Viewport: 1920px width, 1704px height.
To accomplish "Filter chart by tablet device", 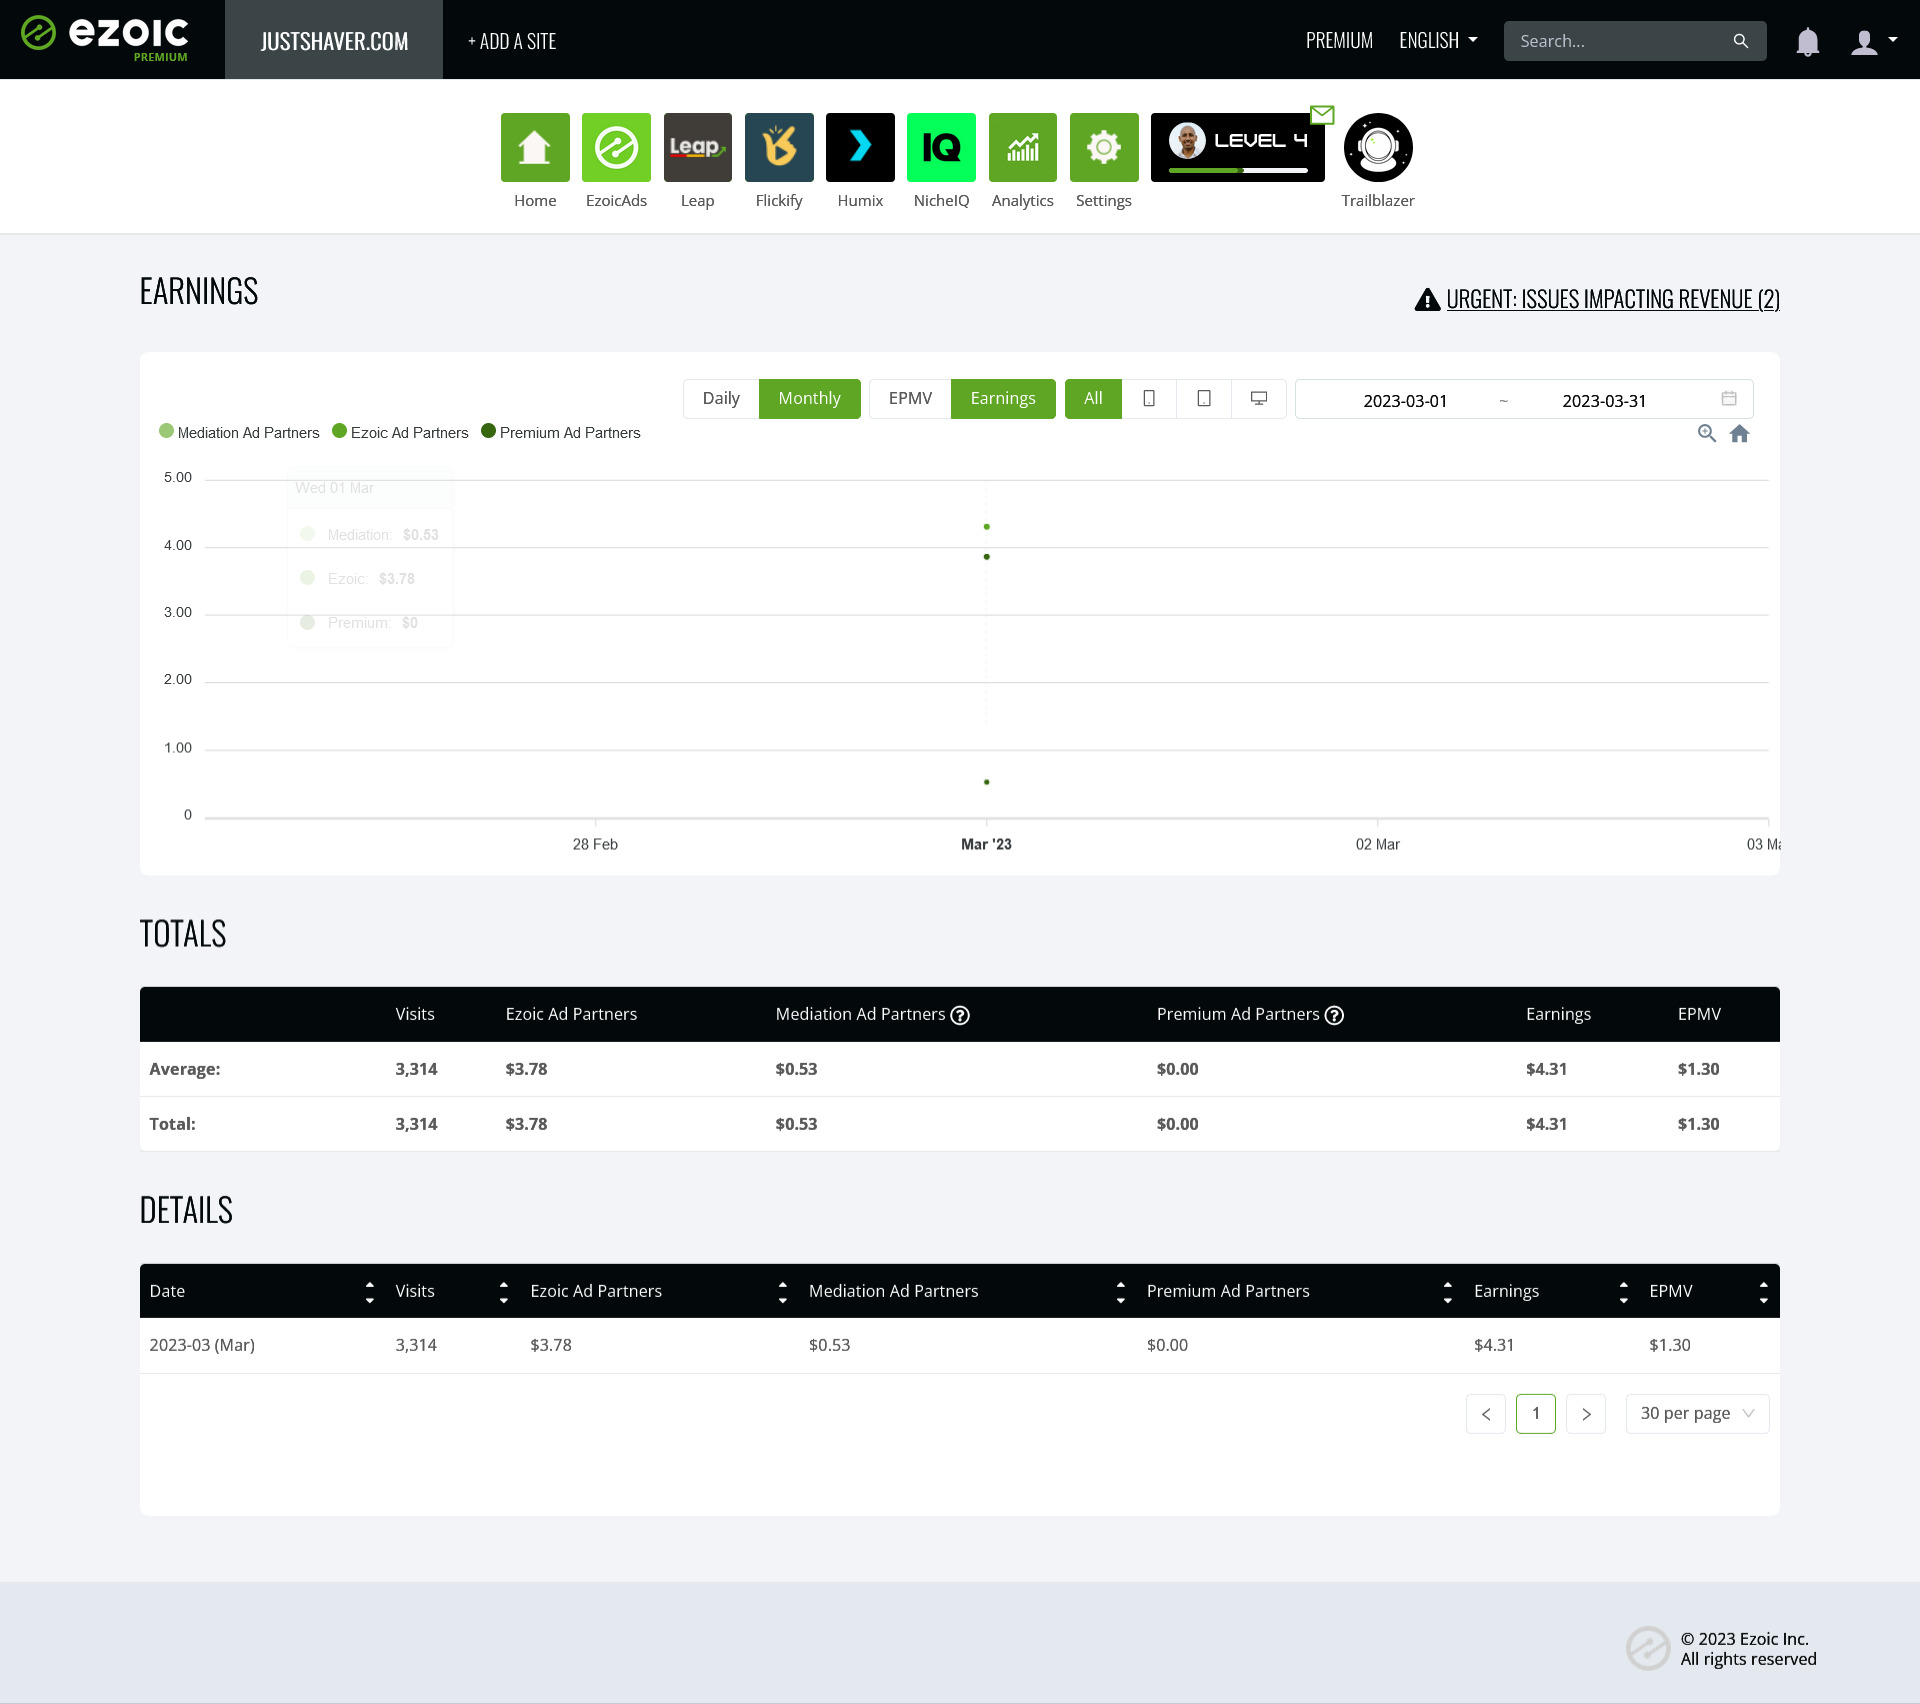I will (x=1204, y=398).
